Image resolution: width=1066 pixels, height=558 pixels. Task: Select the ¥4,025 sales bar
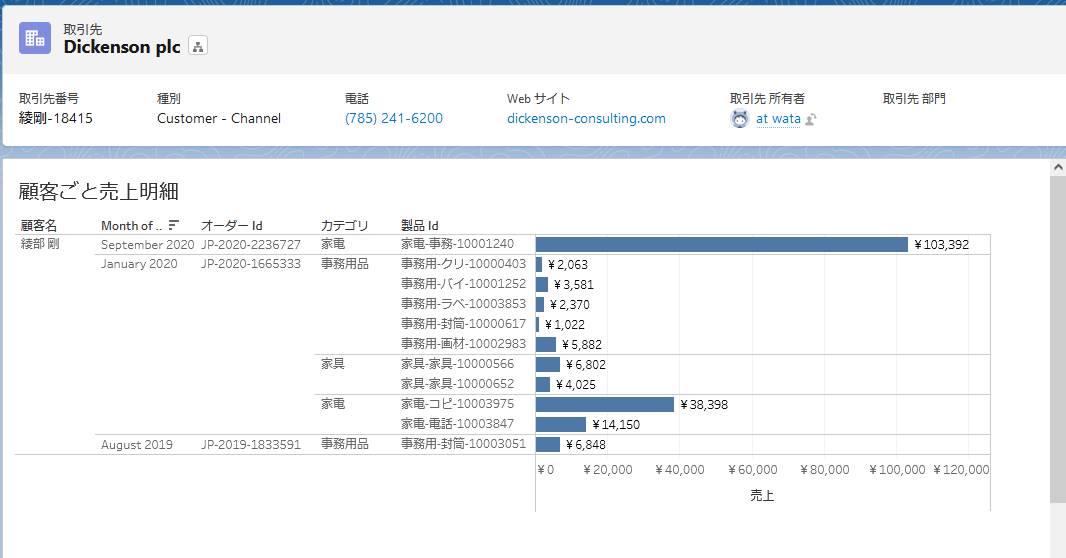click(x=543, y=385)
